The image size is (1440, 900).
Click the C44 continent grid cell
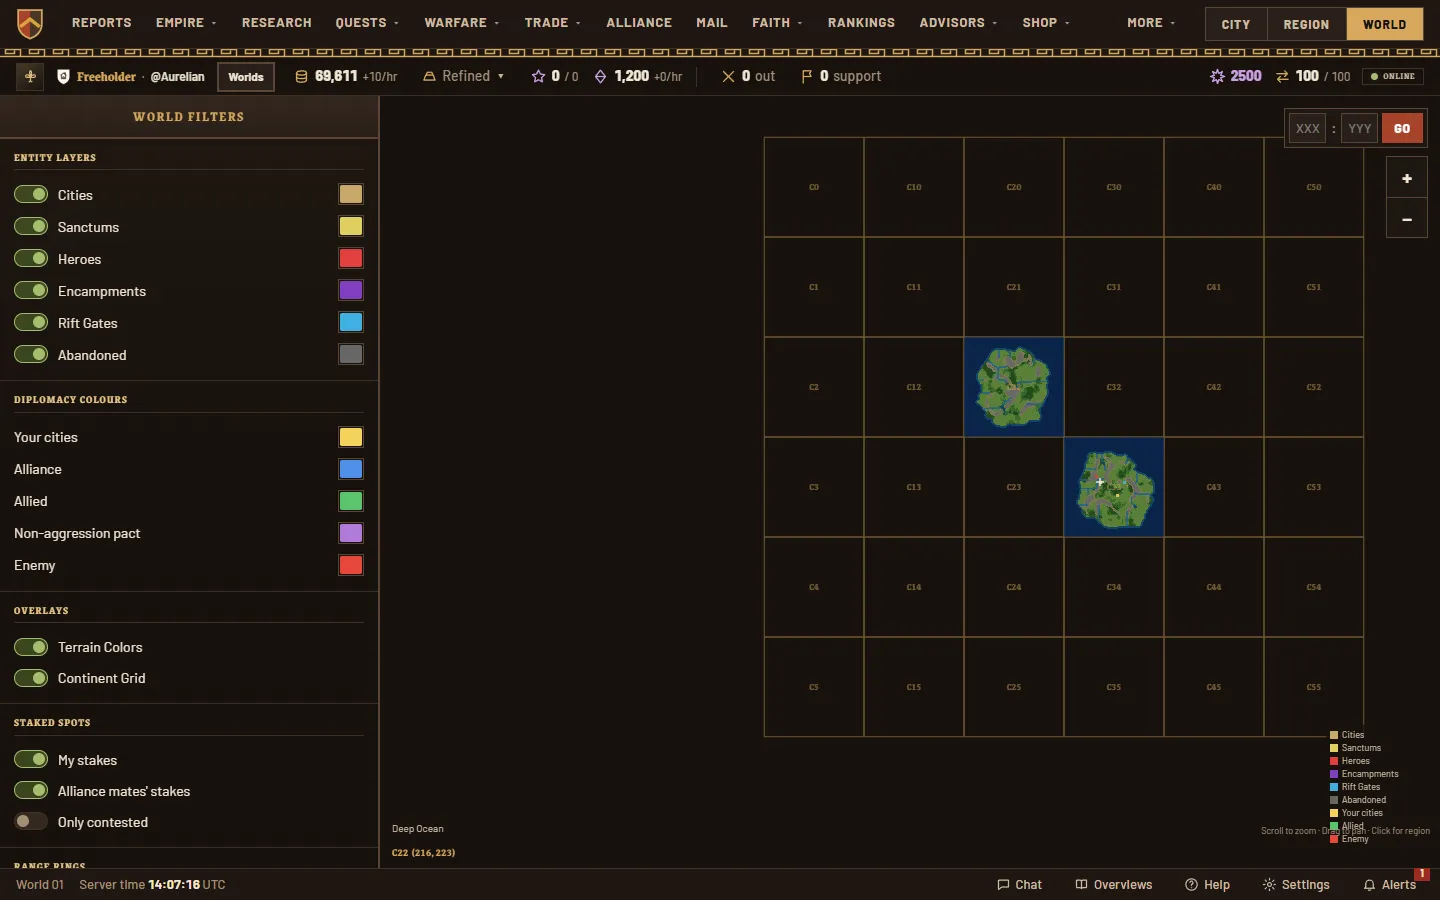[1214, 587]
